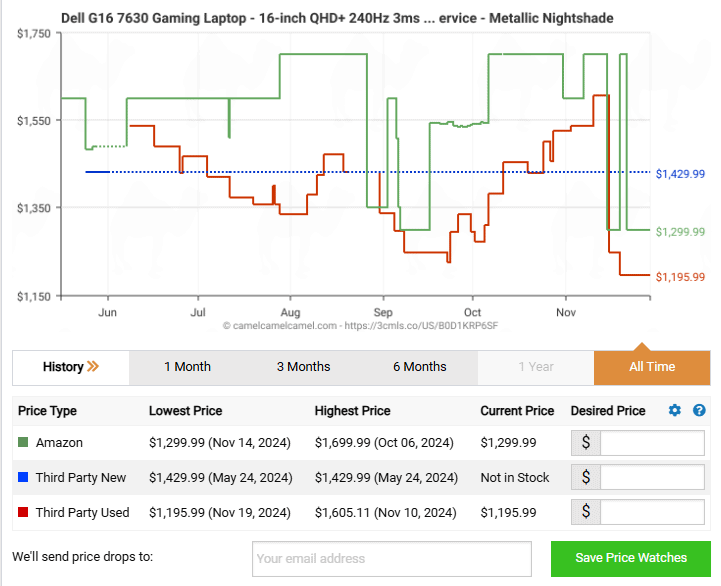Click the $1,750 y-axis label
This screenshot has width=721, height=586.
click(34, 34)
